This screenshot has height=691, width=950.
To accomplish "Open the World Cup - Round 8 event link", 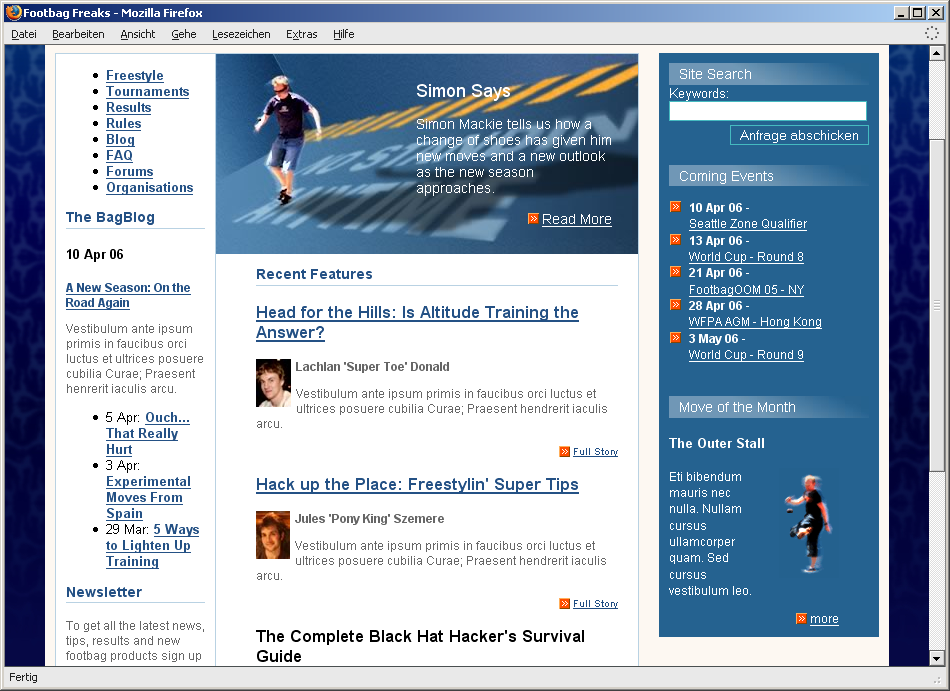I will [746, 256].
